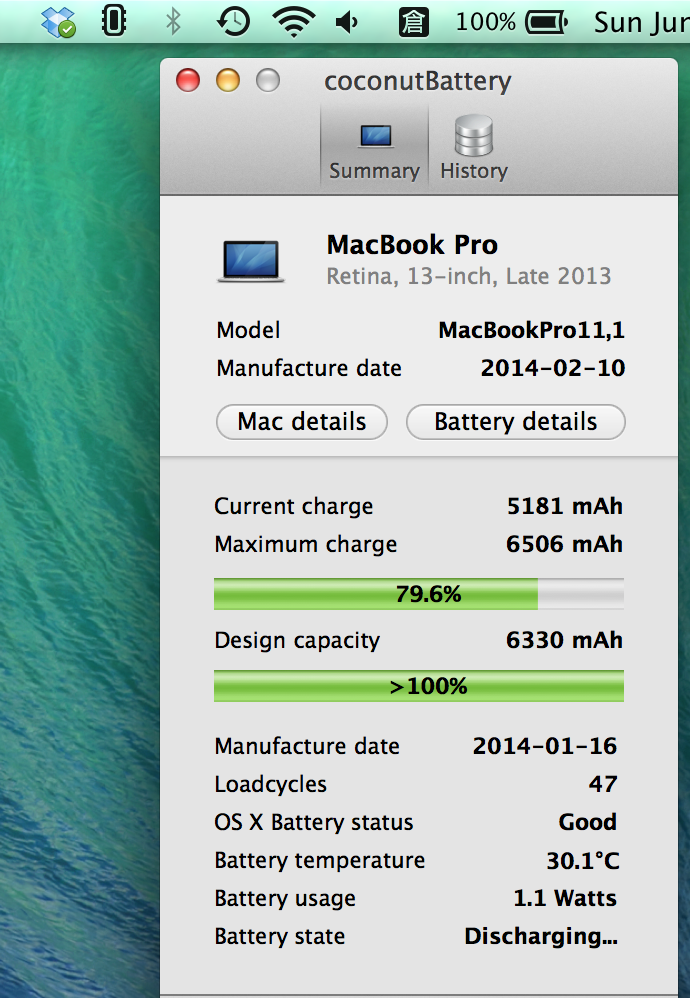Open Mac details
The height and width of the screenshot is (998, 690).
pyautogui.click(x=302, y=422)
